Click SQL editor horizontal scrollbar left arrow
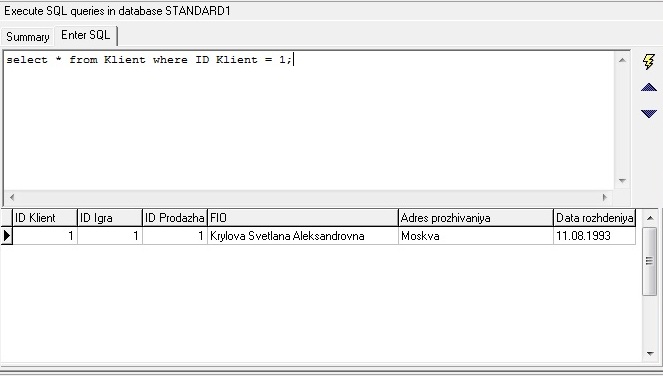The image size is (663, 376). point(12,197)
